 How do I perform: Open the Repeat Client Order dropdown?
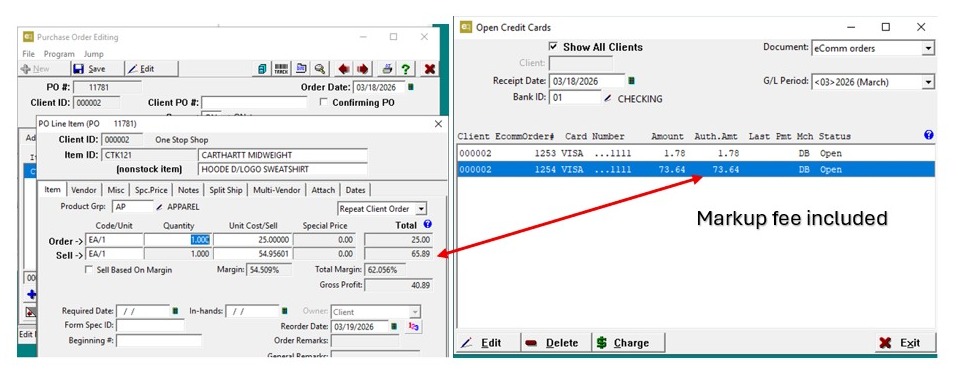421,208
